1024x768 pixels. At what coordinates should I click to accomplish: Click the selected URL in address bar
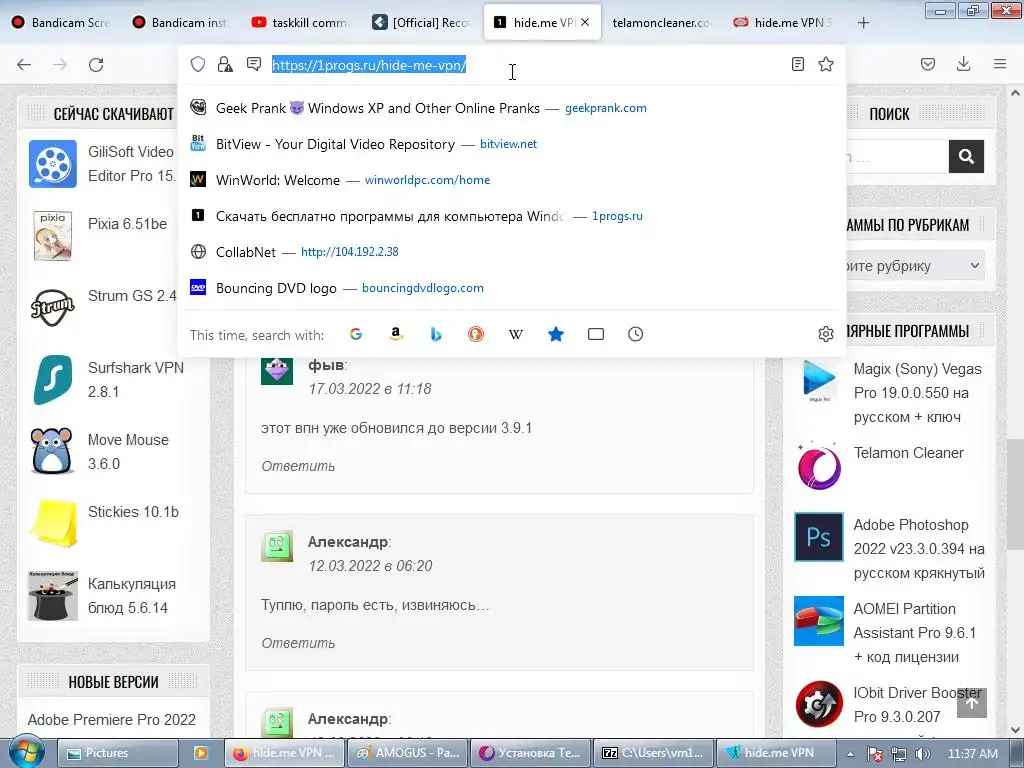(x=369, y=65)
